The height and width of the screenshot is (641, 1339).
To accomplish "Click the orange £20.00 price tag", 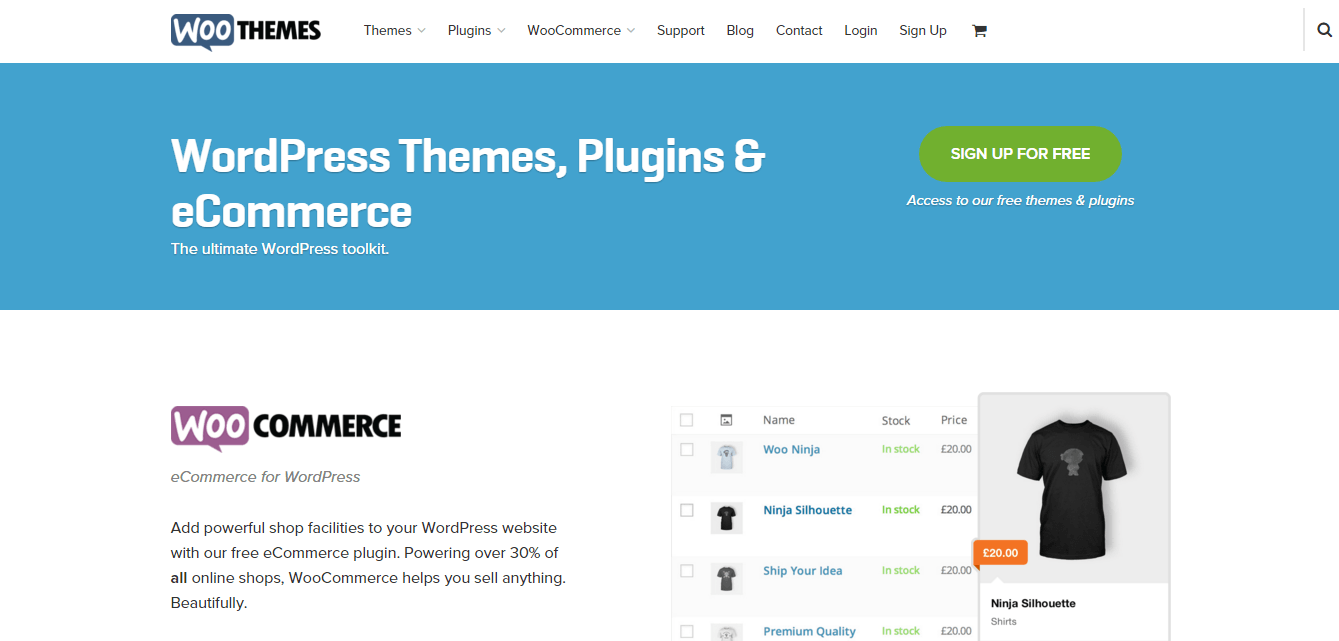I will [1000, 553].
